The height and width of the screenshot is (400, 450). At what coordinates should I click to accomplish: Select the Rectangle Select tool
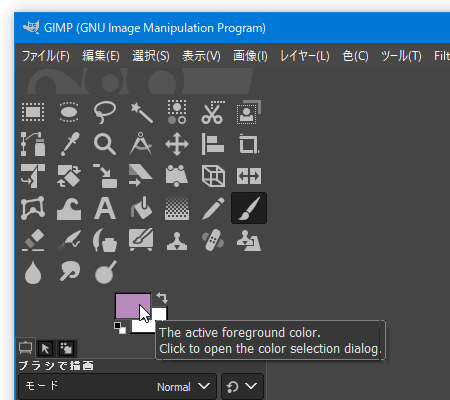(x=33, y=112)
